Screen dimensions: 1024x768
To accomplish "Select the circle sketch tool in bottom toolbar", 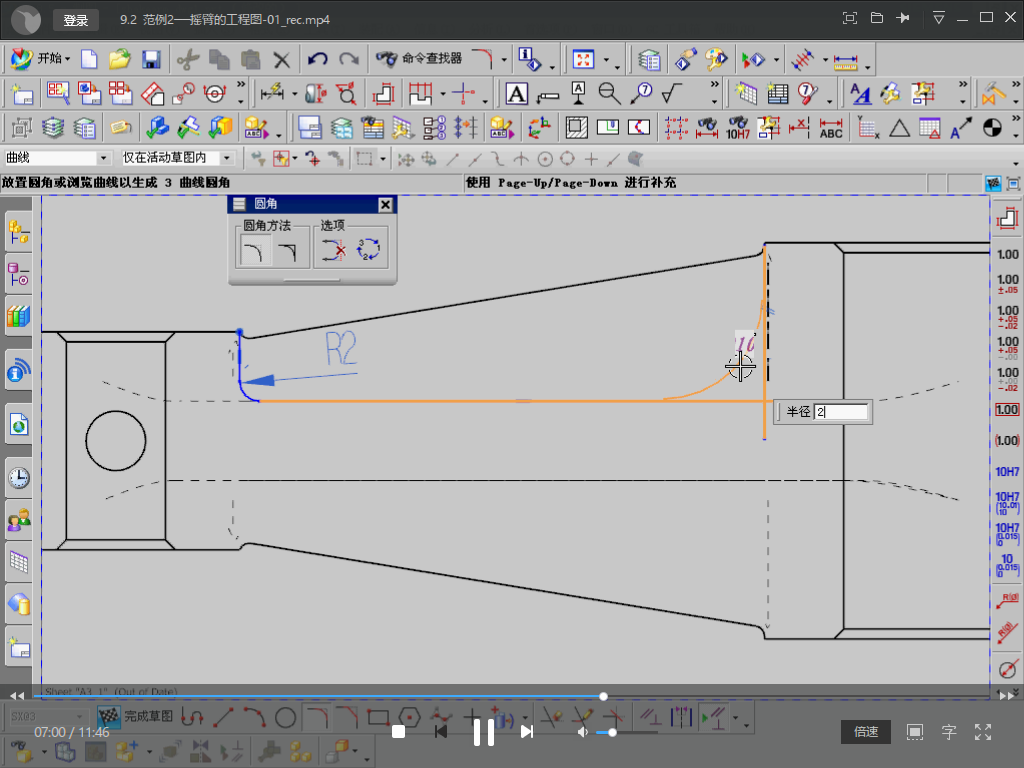I will pyautogui.click(x=285, y=718).
